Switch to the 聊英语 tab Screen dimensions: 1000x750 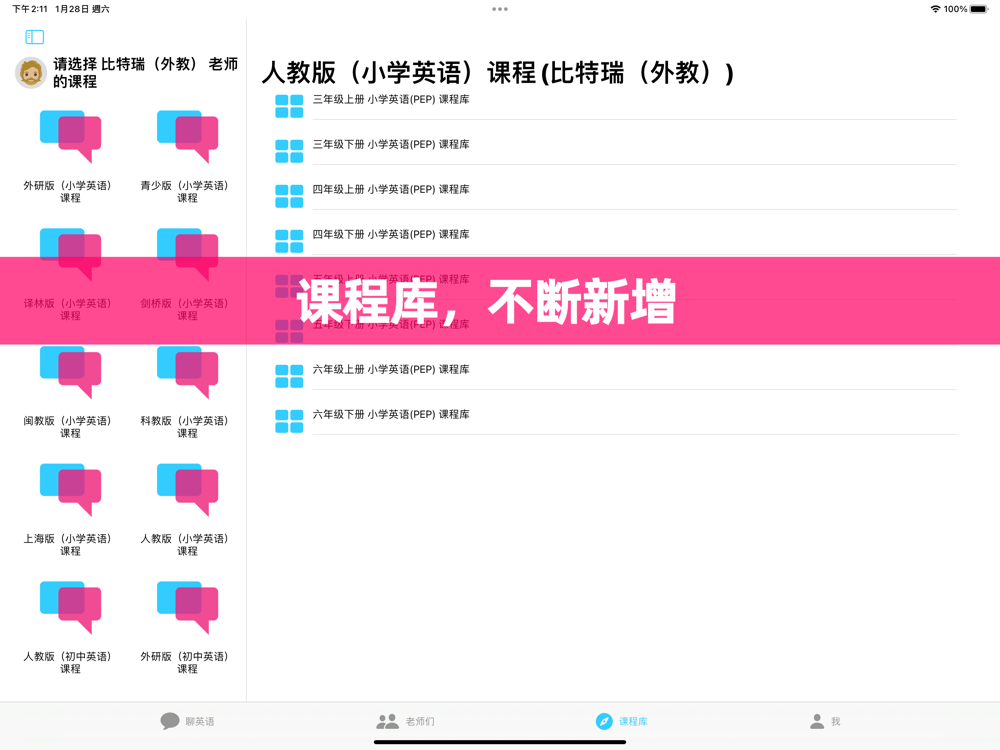click(187, 721)
